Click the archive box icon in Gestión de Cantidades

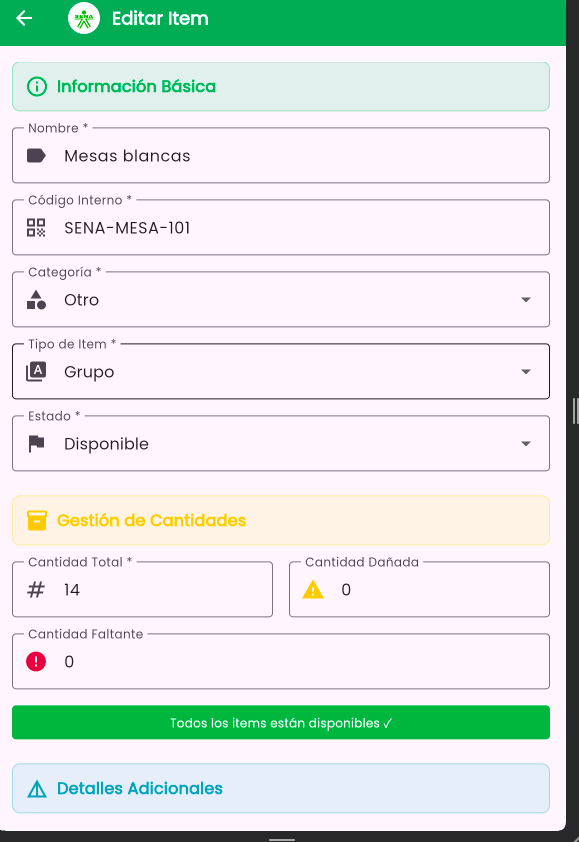click(x=37, y=520)
